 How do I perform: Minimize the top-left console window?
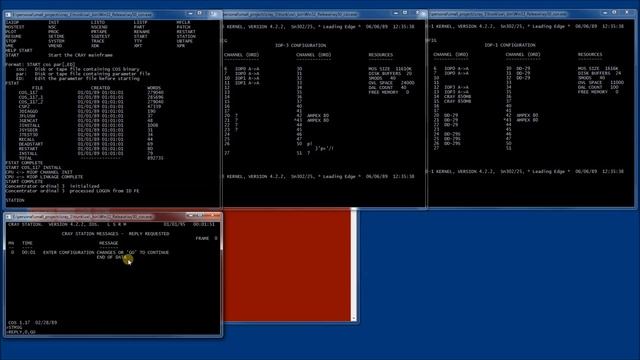point(191,14)
